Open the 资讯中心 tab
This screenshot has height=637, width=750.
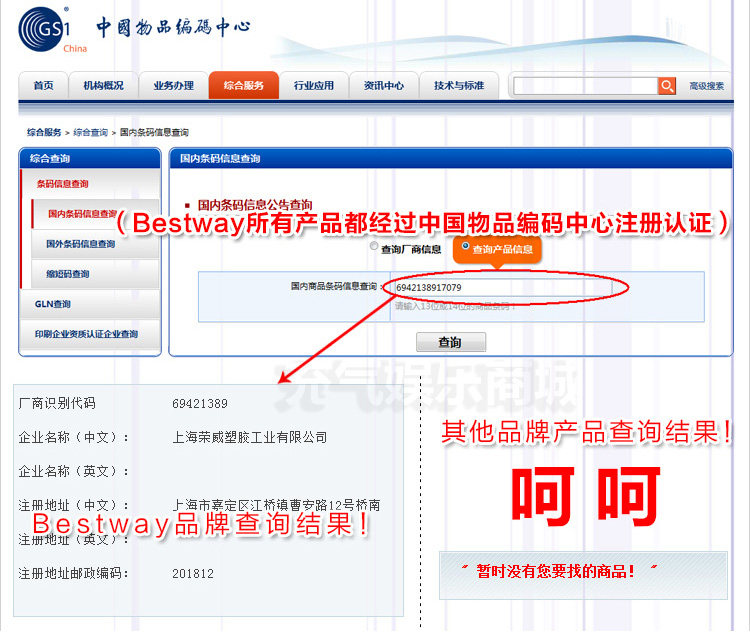384,86
